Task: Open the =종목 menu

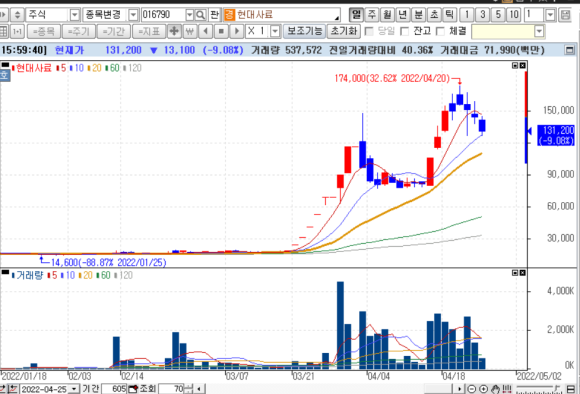Action: click(x=44, y=31)
